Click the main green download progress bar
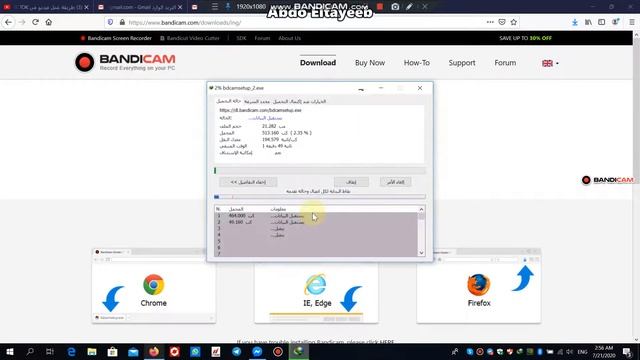 tap(320, 171)
